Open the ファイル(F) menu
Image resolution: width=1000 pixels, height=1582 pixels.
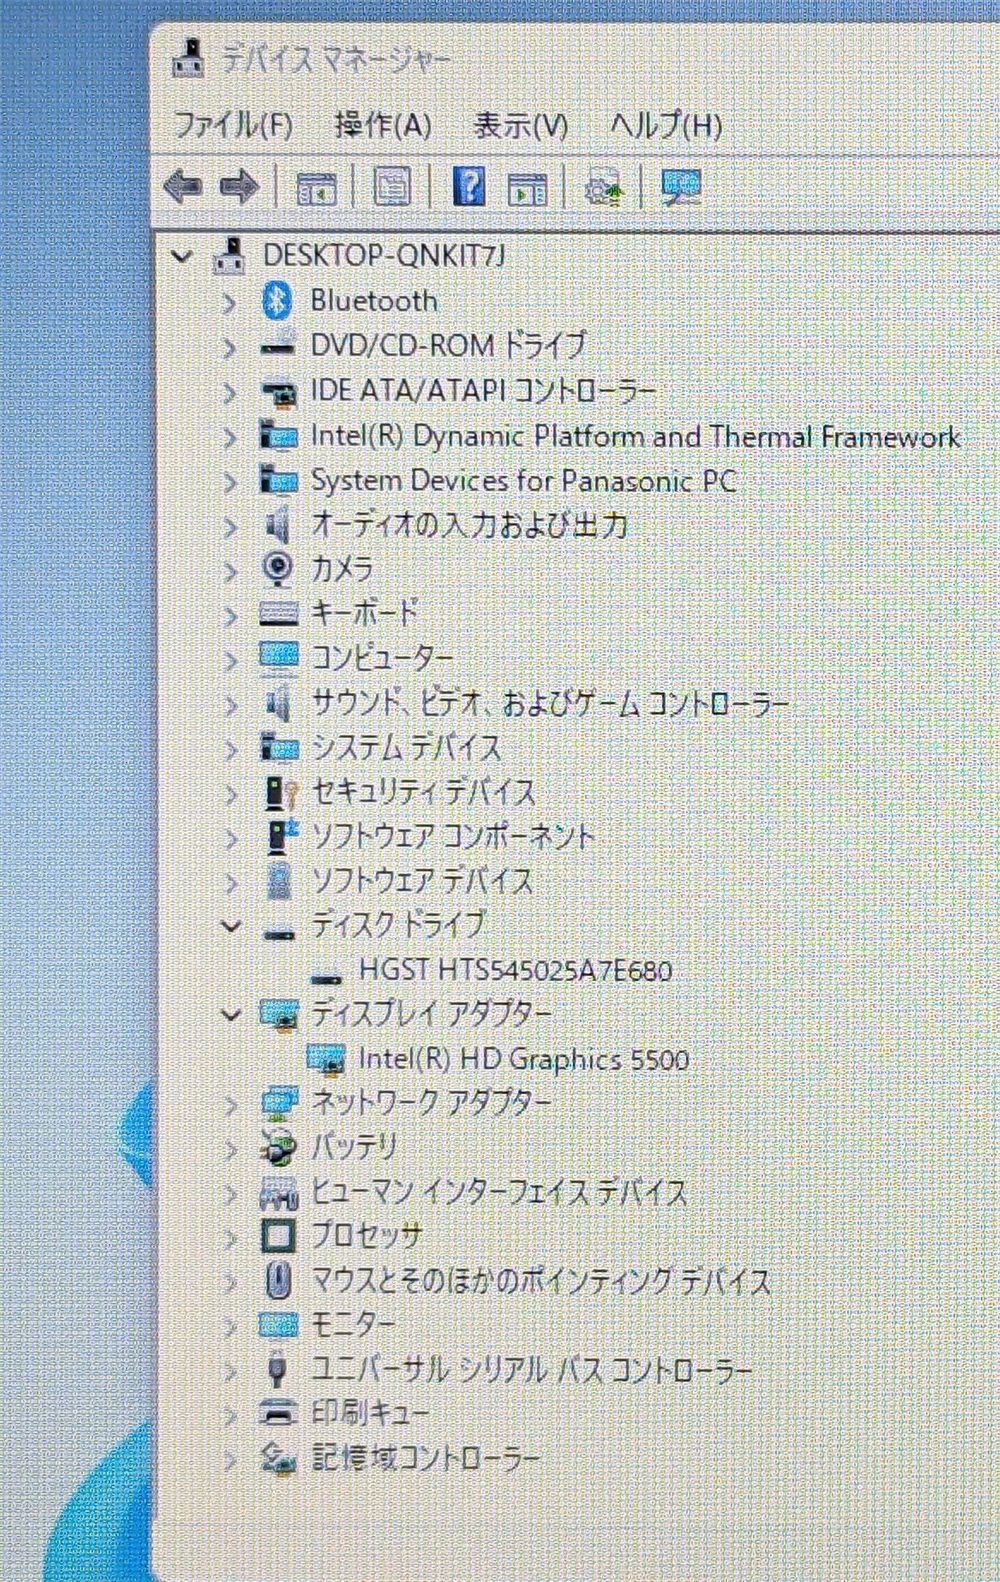point(233,125)
